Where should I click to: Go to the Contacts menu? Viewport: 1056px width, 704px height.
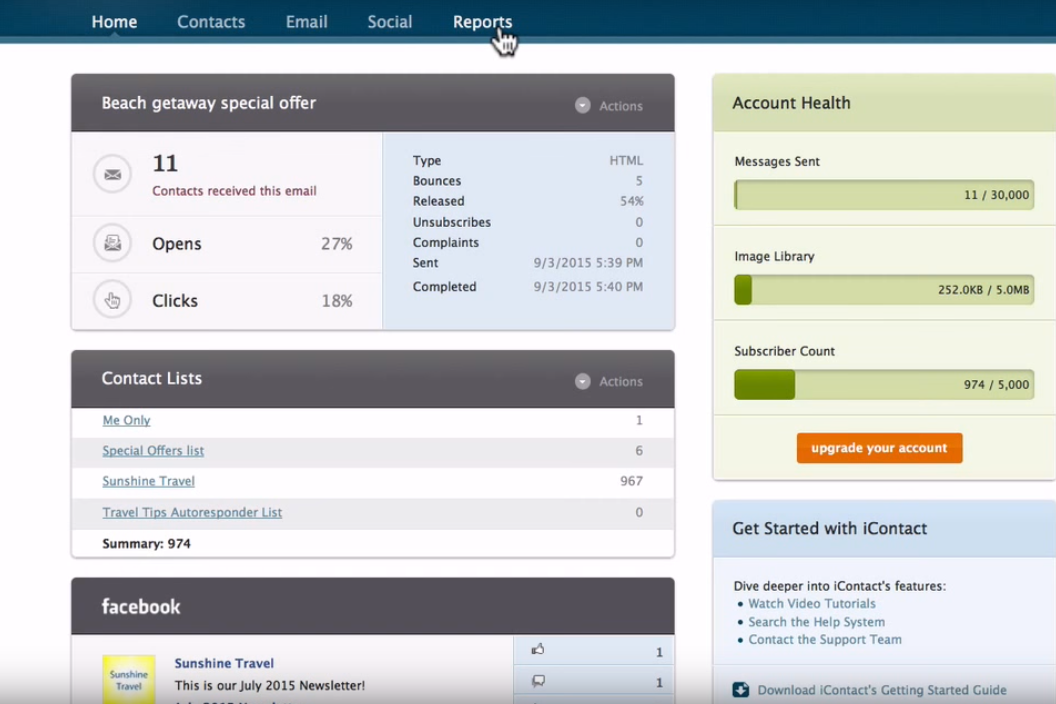(211, 22)
